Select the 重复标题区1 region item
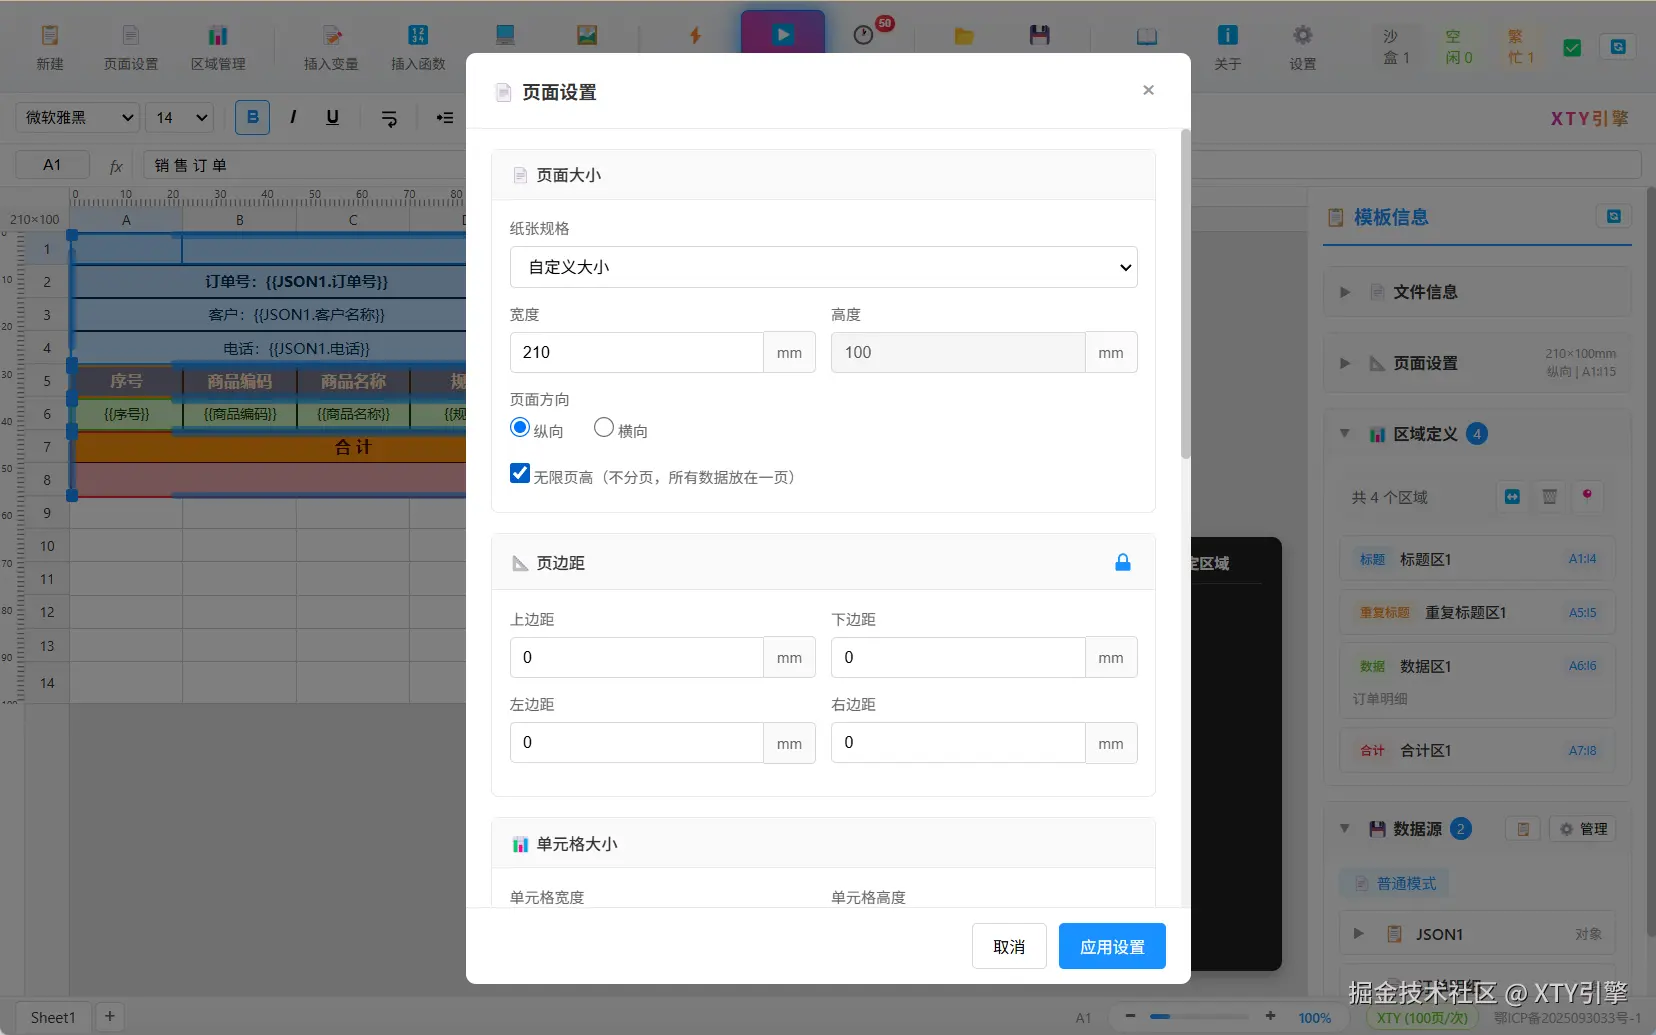 click(1478, 613)
